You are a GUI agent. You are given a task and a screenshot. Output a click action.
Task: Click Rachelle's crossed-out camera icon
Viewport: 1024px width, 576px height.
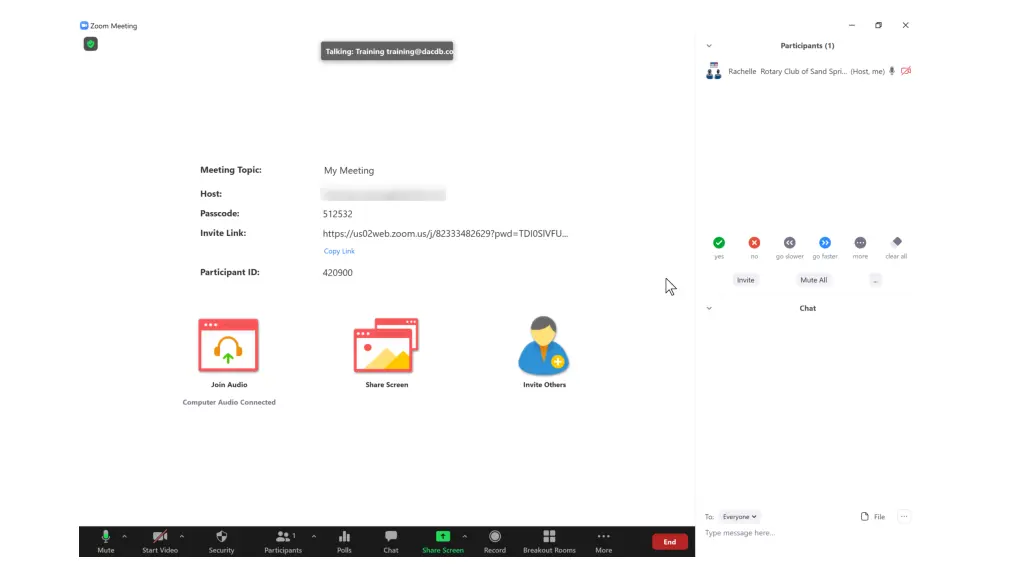[x=906, y=71]
